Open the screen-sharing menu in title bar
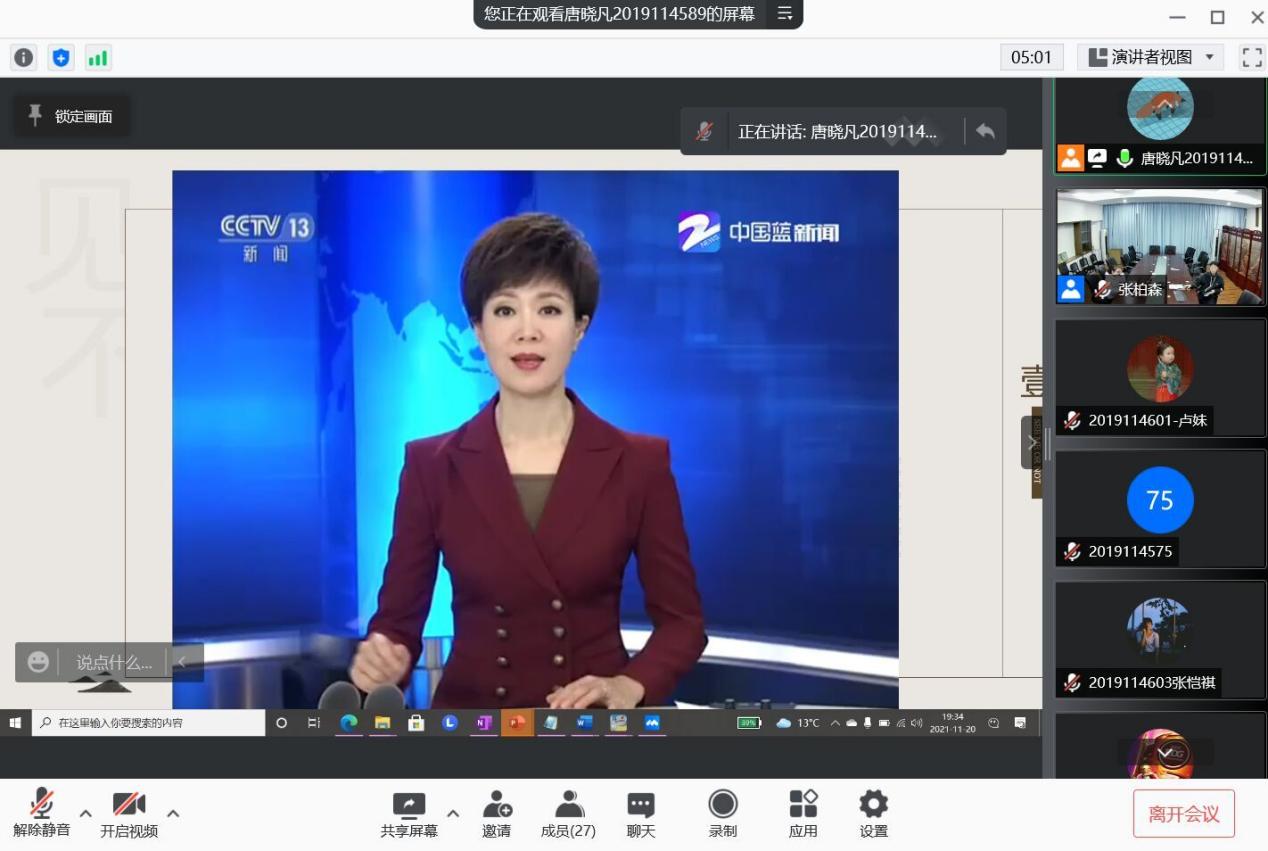The height and width of the screenshot is (851, 1268). pyautogui.click(x=785, y=14)
